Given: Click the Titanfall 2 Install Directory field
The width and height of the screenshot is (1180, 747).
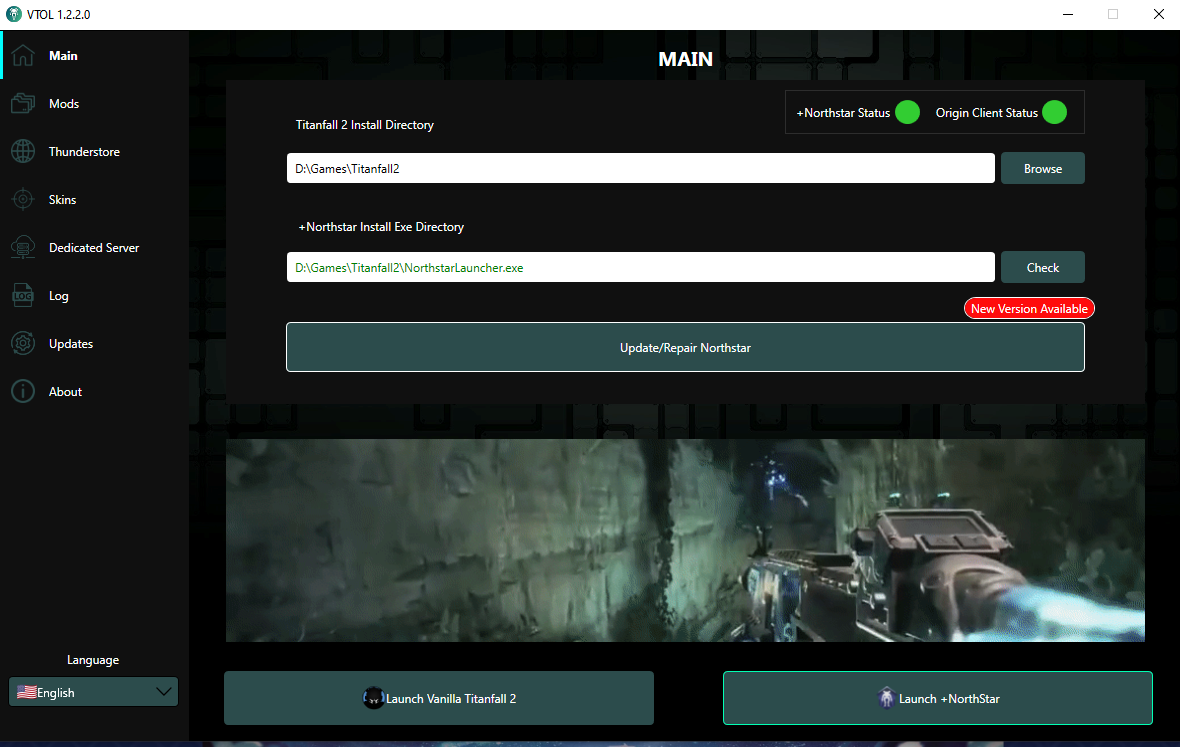Looking at the screenshot, I should tap(640, 169).
